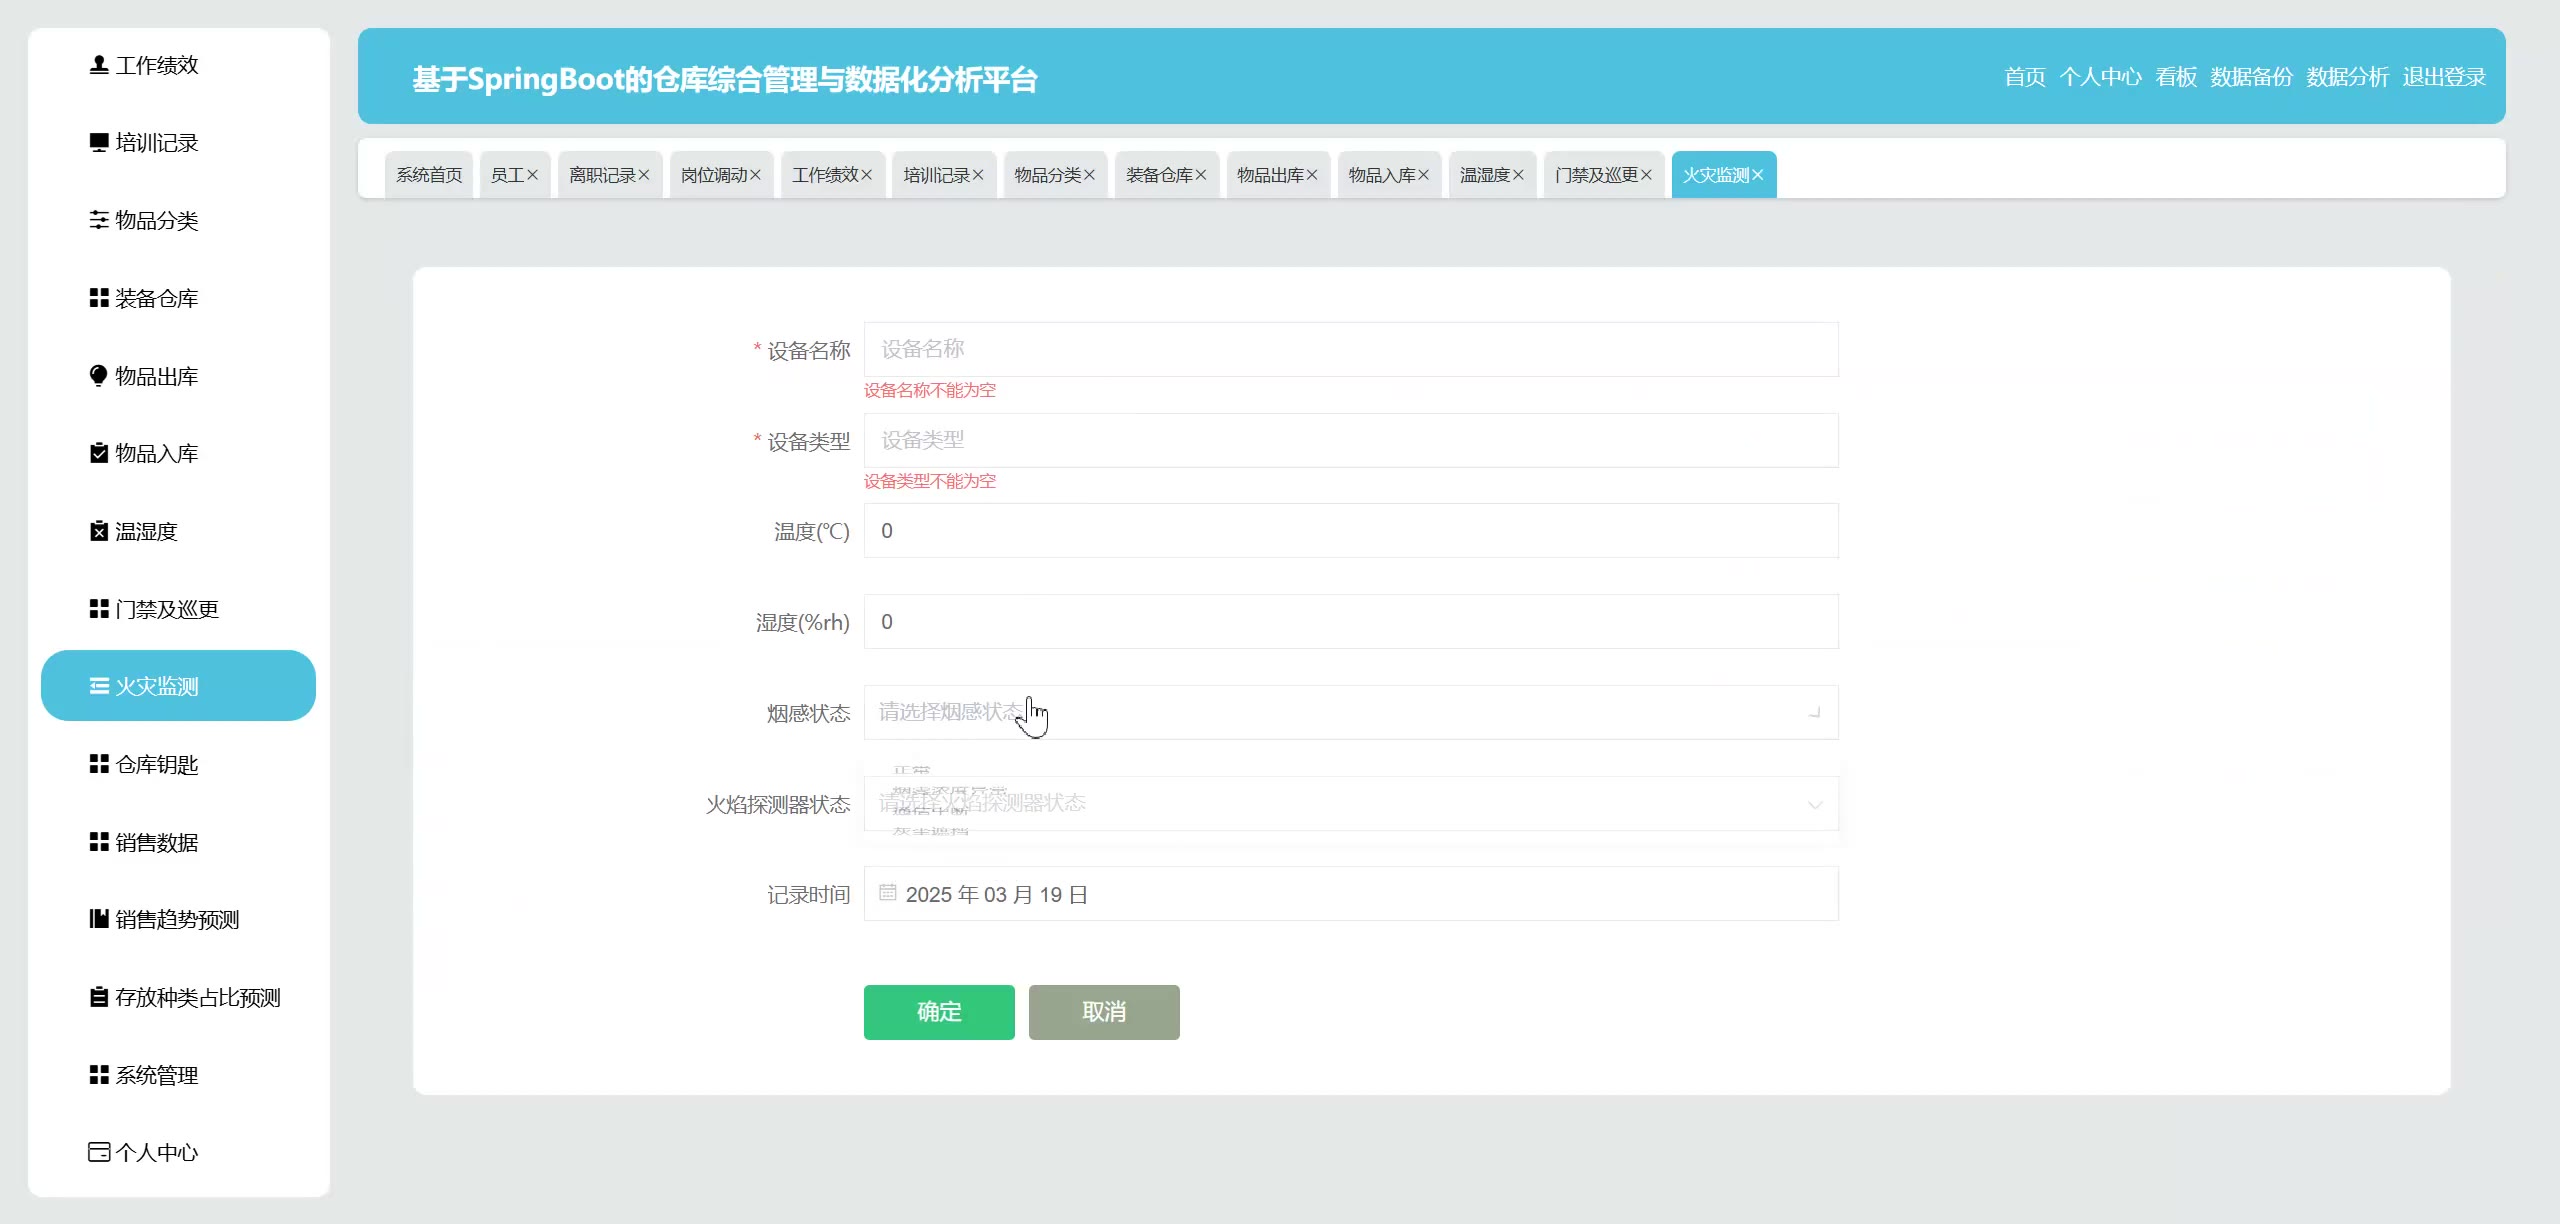The width and height of the screenshot is (2560, 1224).
Task: Switch to the 门禁及巡更 tab
Action: (x=1596, y=175)
